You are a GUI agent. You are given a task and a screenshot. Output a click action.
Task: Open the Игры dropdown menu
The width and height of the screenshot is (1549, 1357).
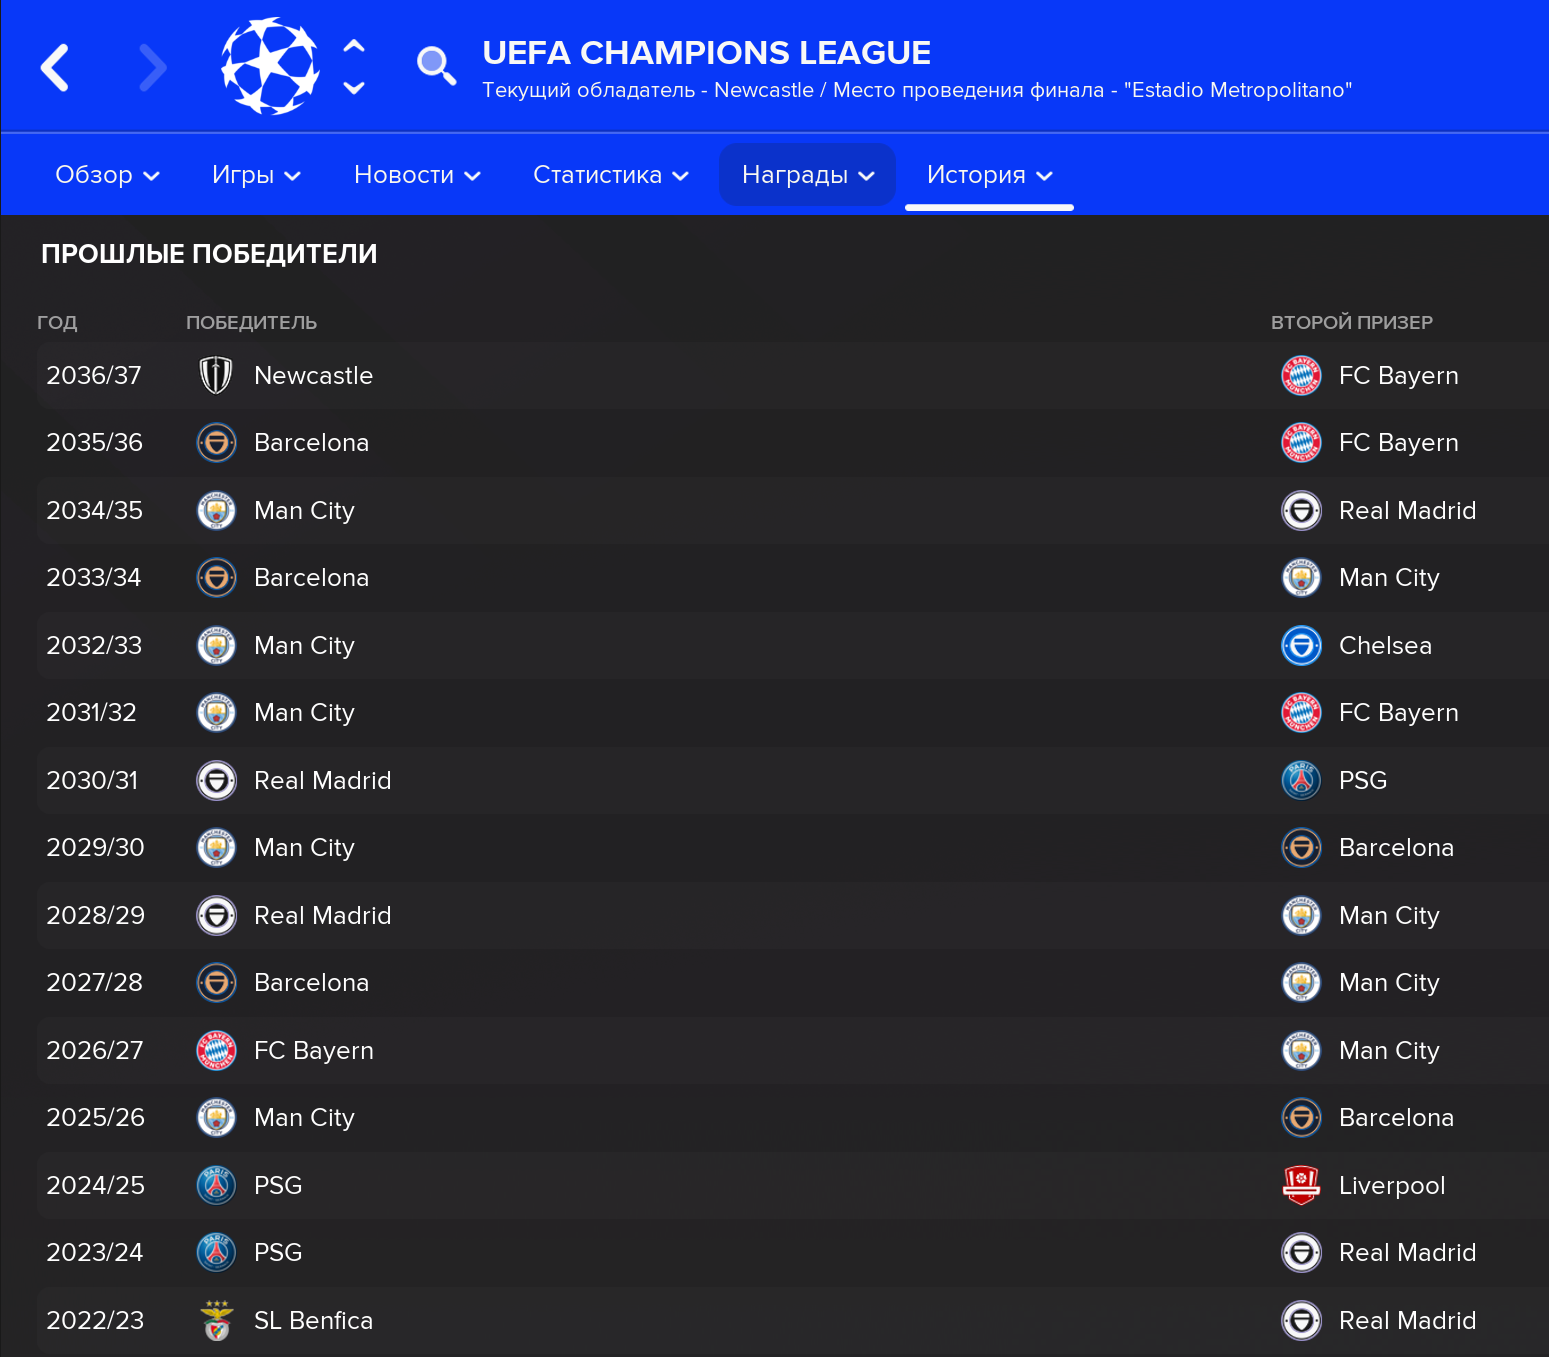pyautogui.click(x=256, y=175)
